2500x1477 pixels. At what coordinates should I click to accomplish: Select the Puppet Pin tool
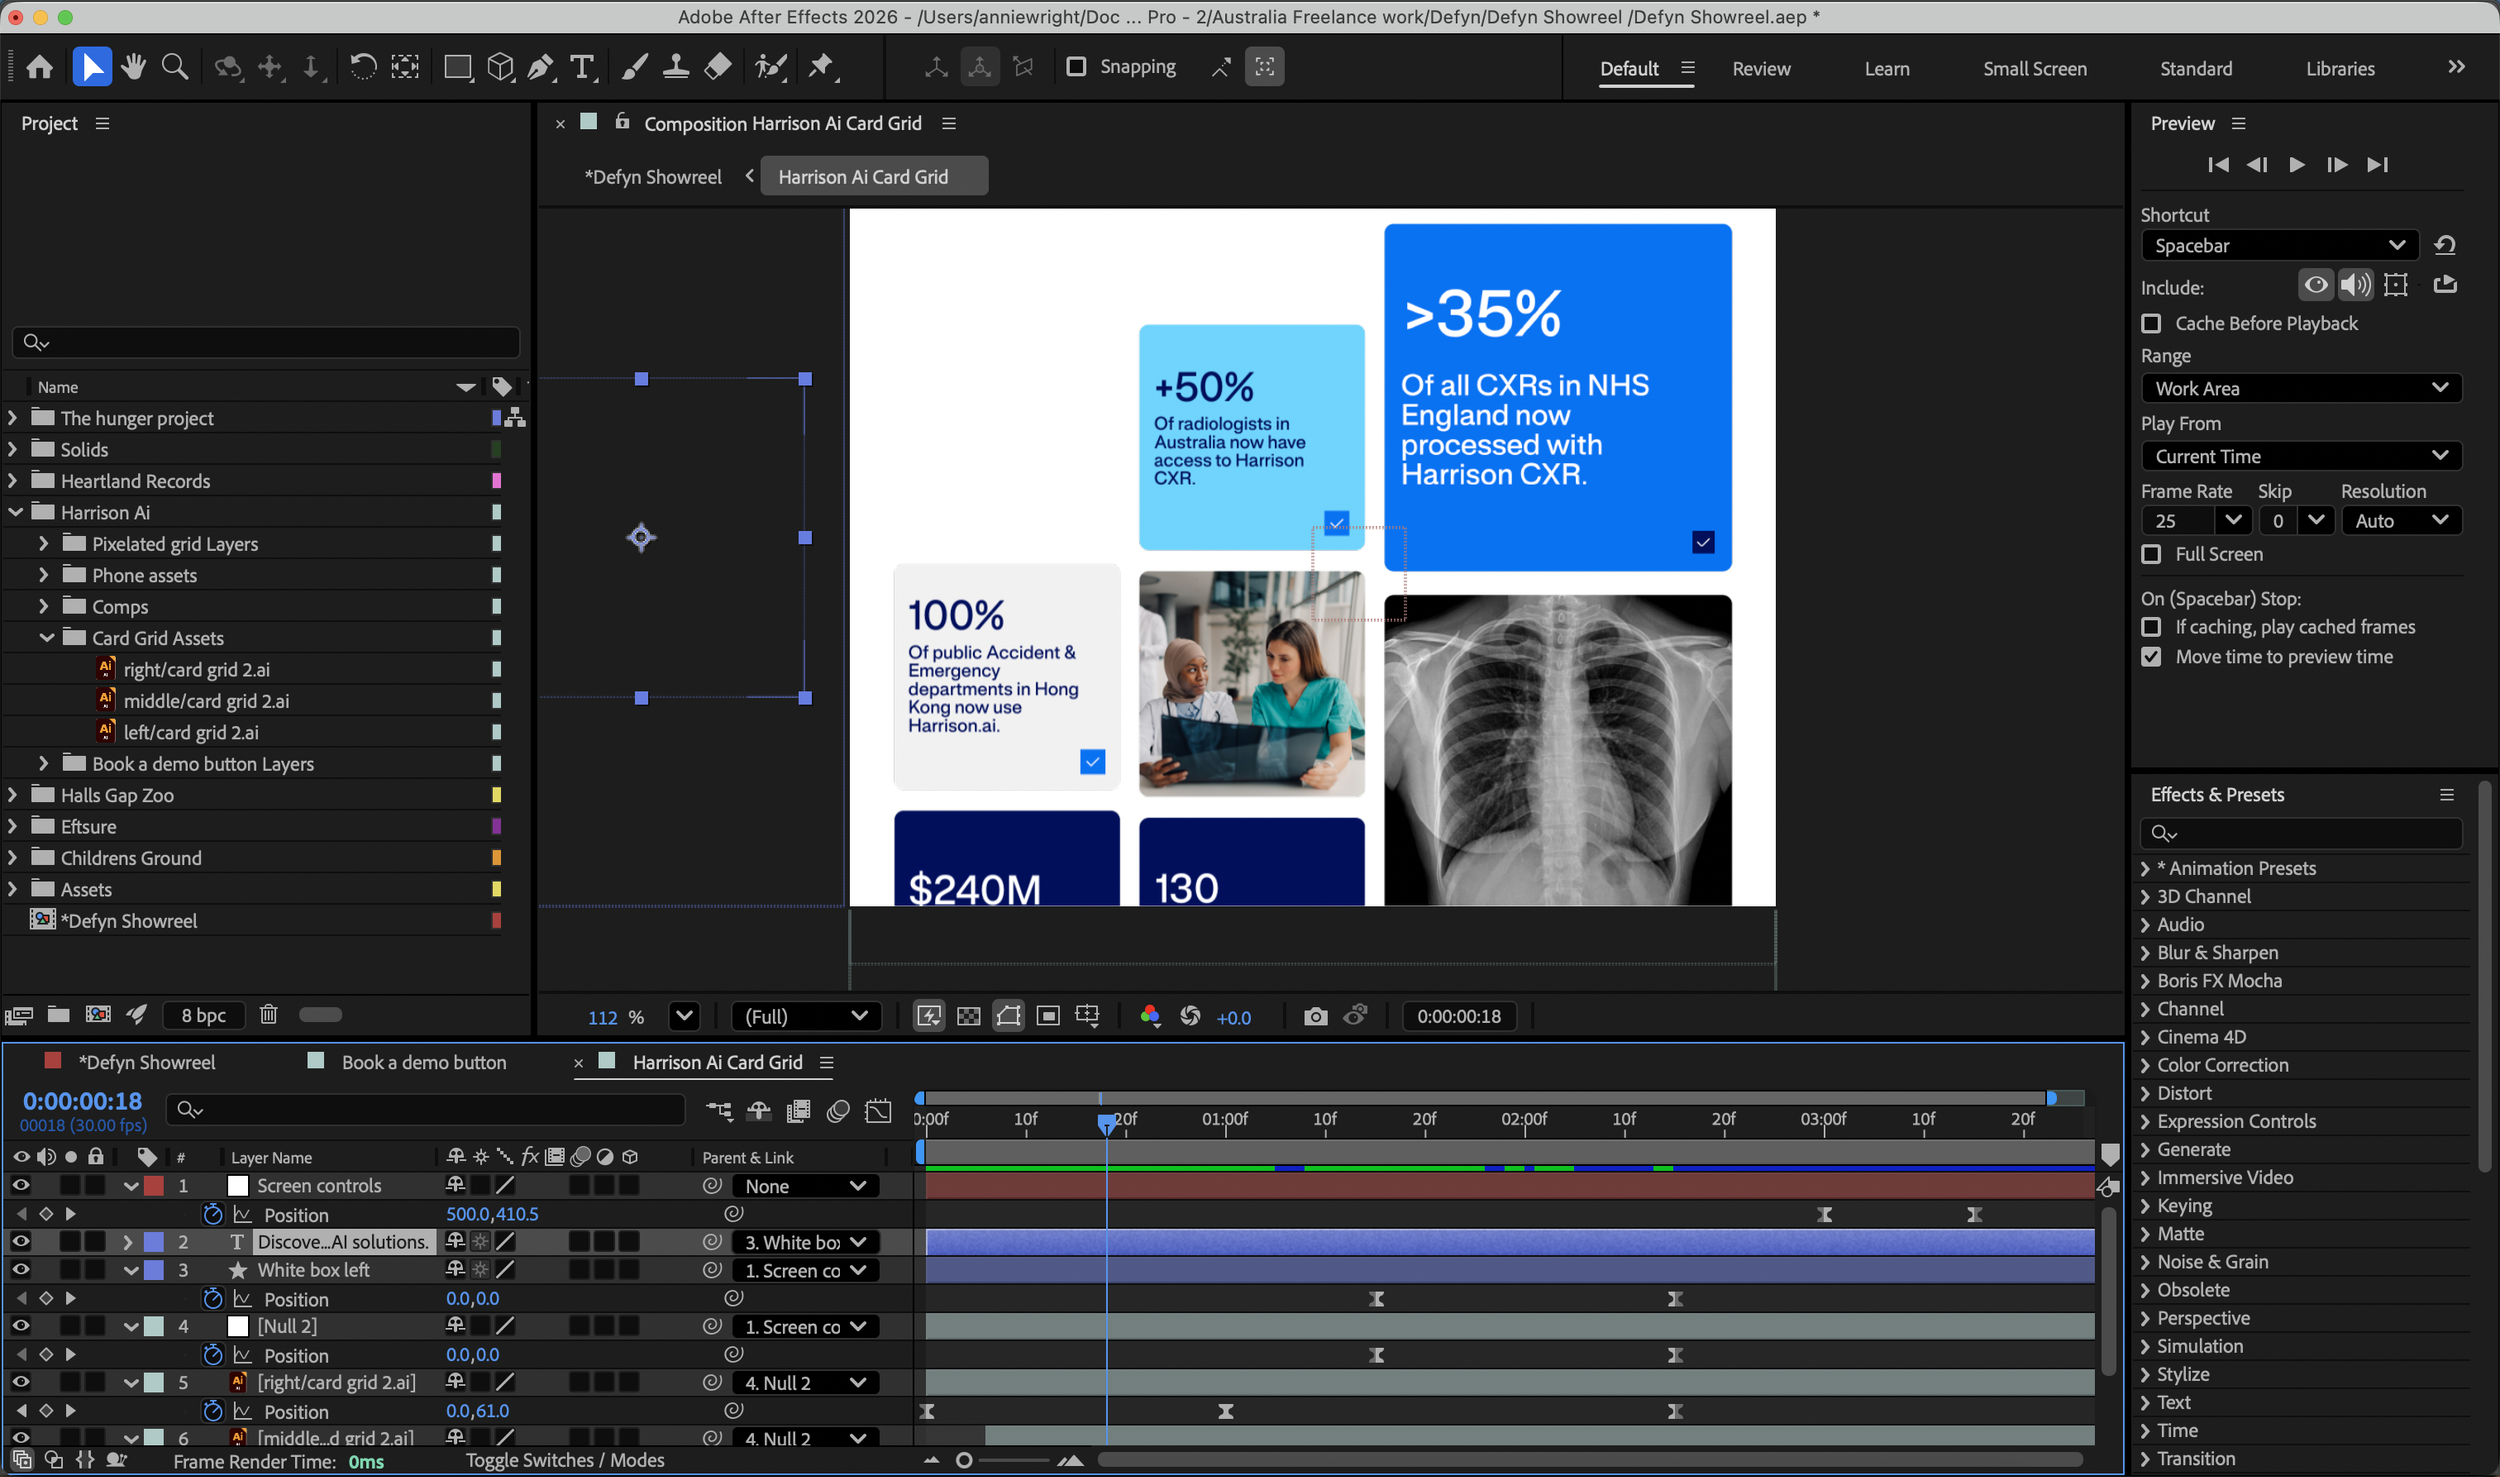click(822, 66)
